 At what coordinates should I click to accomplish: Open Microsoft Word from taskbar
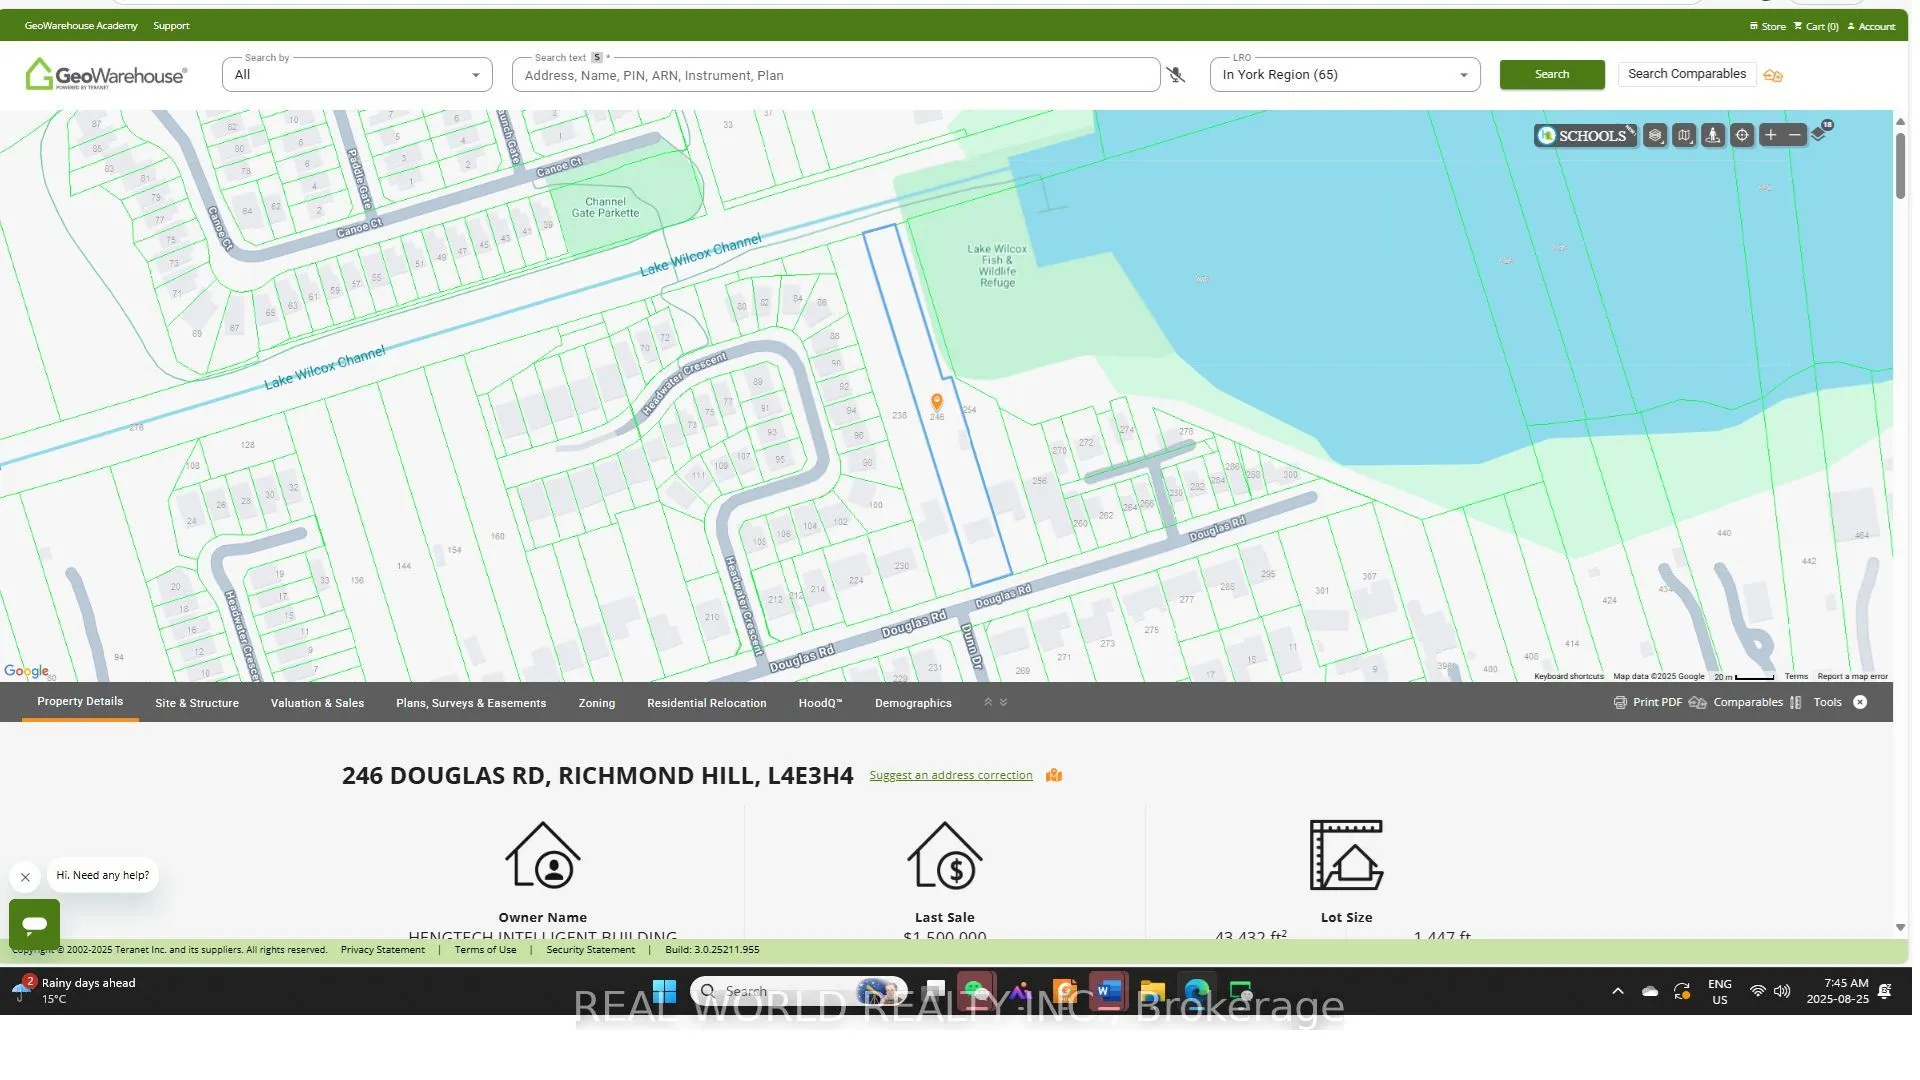tap(1108, 992)
